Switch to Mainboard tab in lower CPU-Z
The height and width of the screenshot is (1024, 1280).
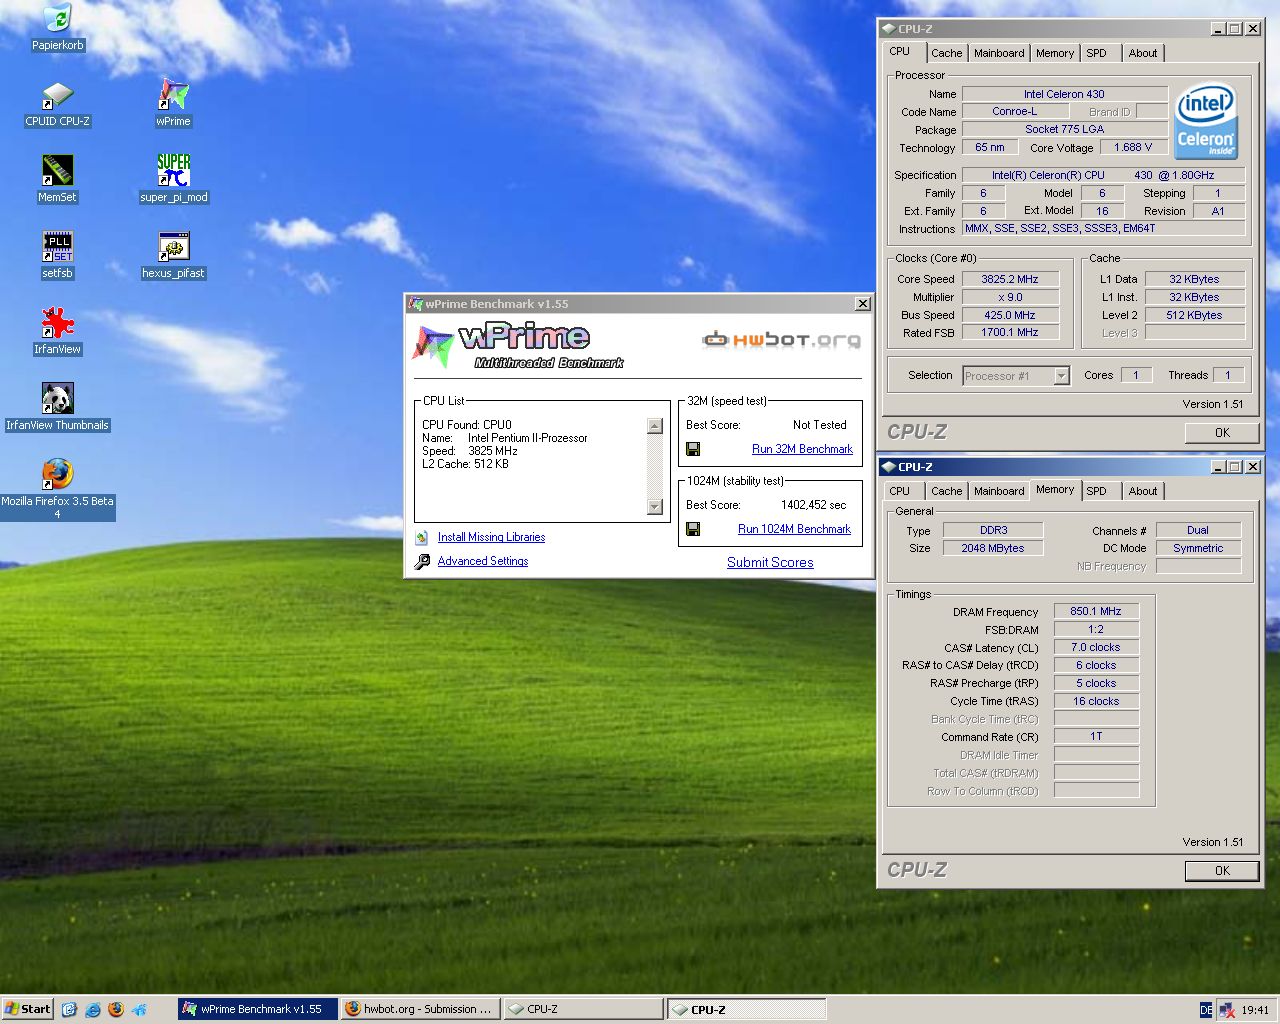[999, 491]
